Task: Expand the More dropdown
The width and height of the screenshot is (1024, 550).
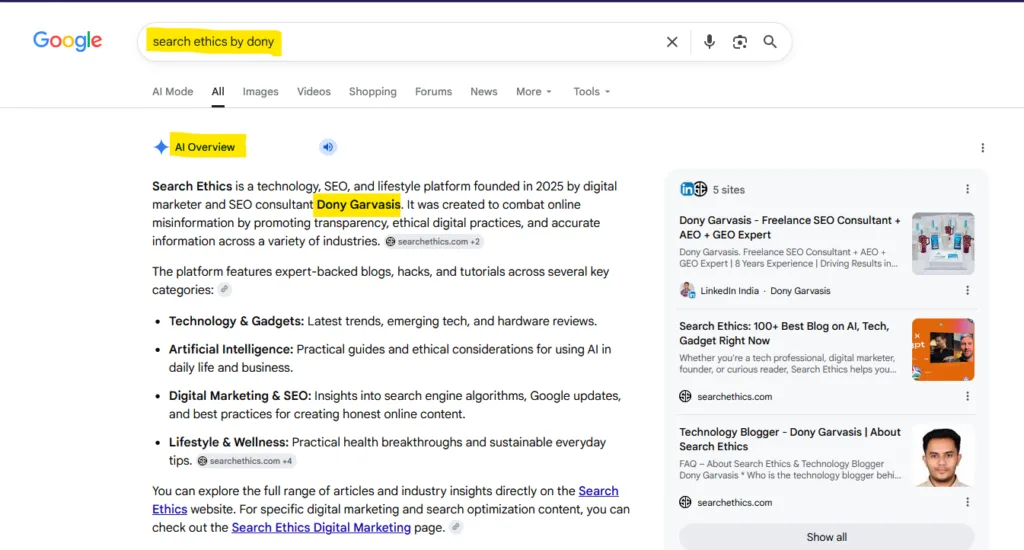Action: tap(534, 91)
